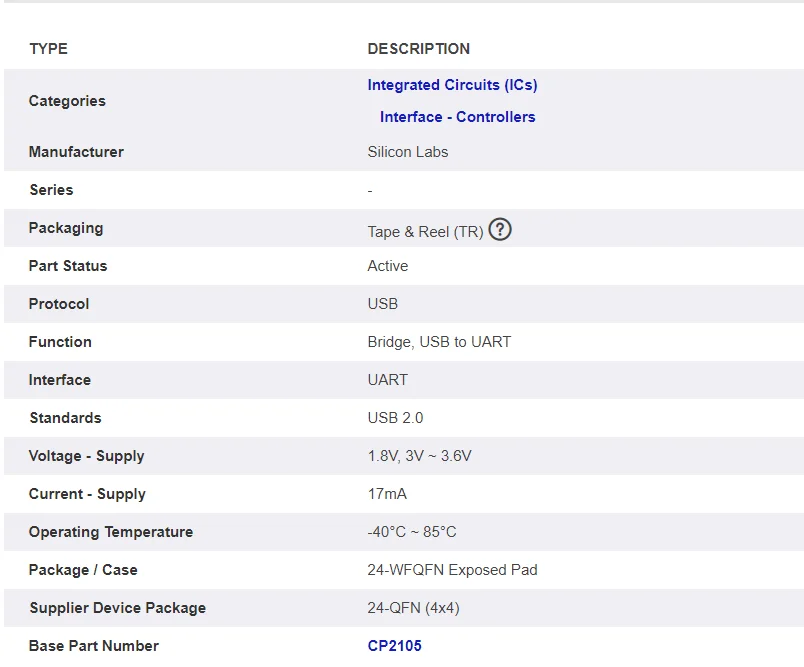Select the Package / Case value 24-WFQFN
Screen dimensions: 804x667
453,570
